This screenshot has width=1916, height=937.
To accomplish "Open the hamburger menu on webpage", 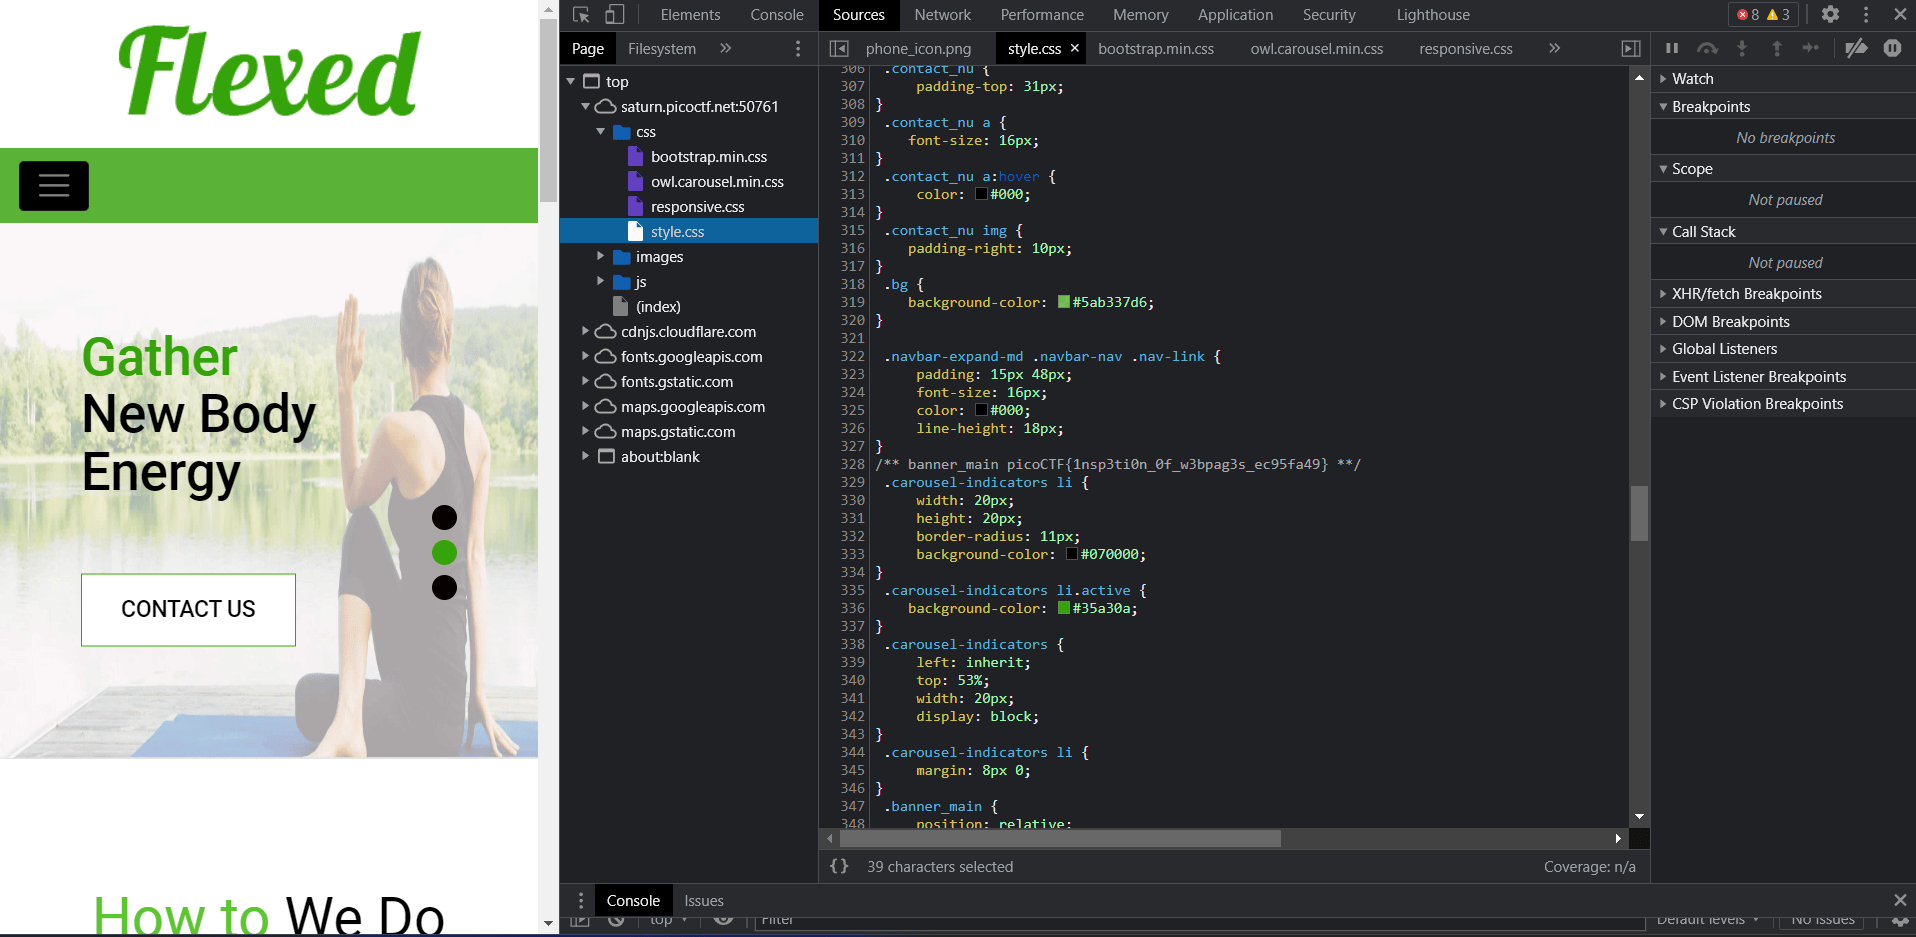I will (54, 186).
